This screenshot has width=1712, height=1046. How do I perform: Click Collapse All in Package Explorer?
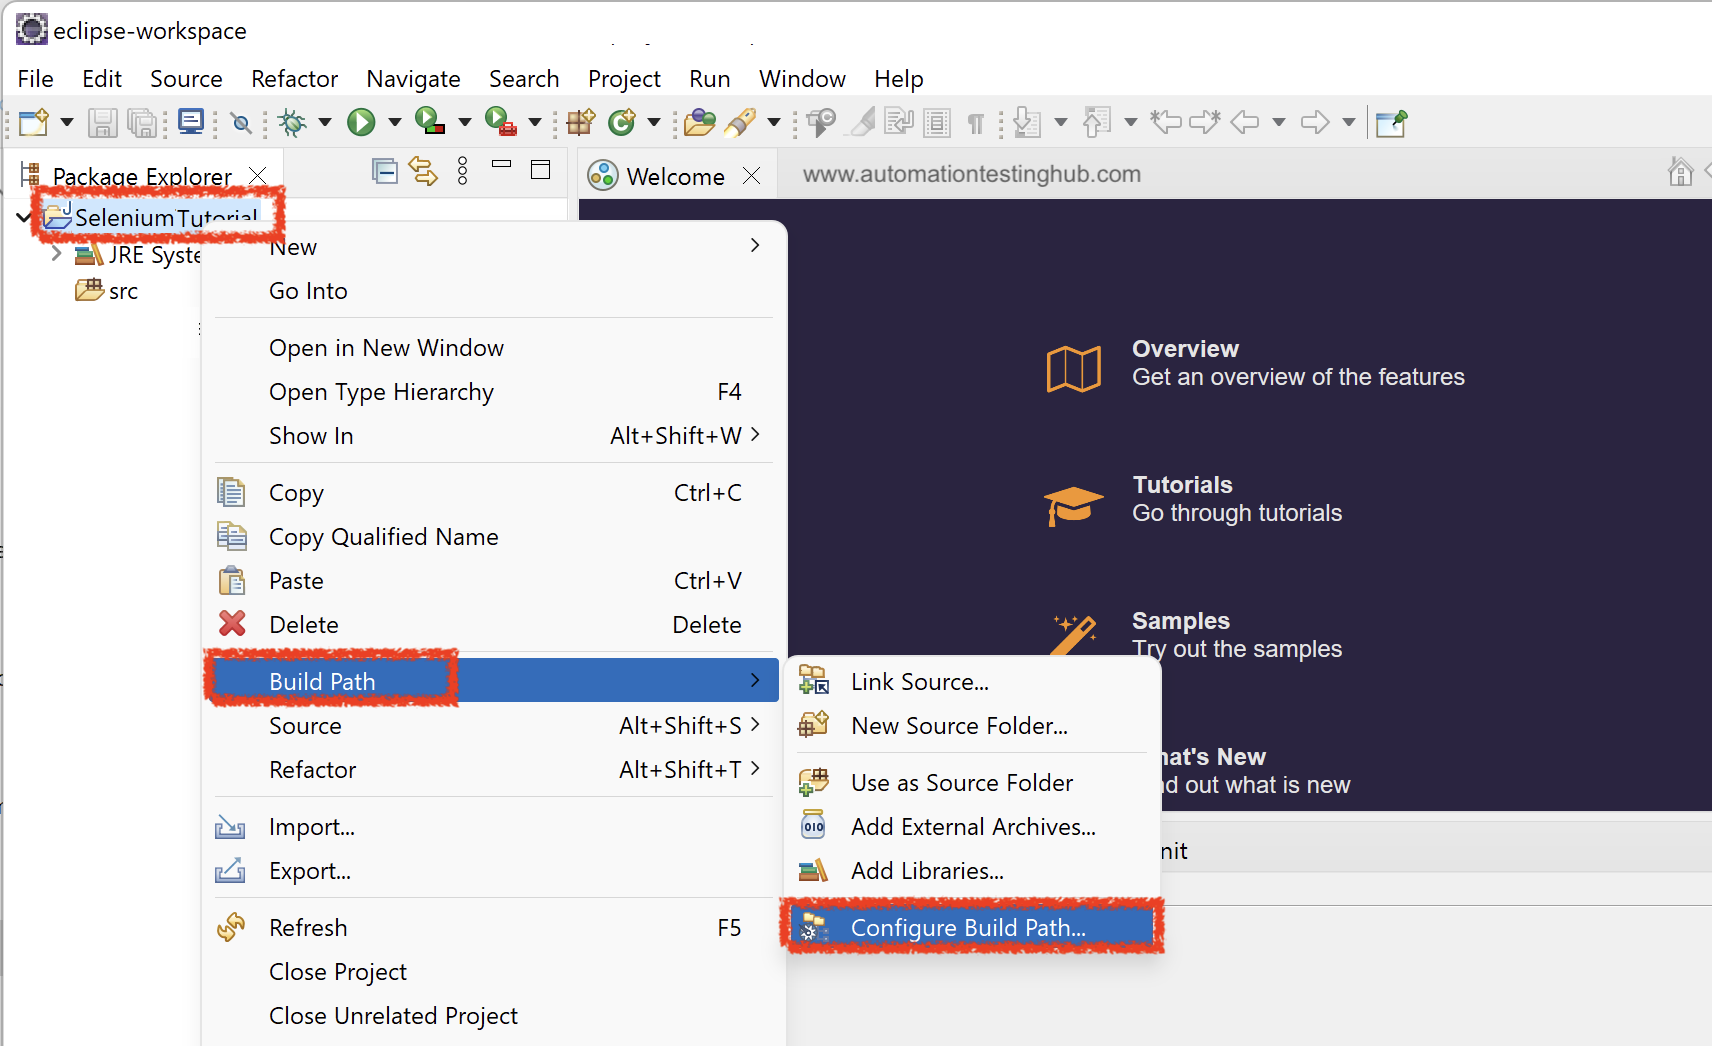(385, 171)
